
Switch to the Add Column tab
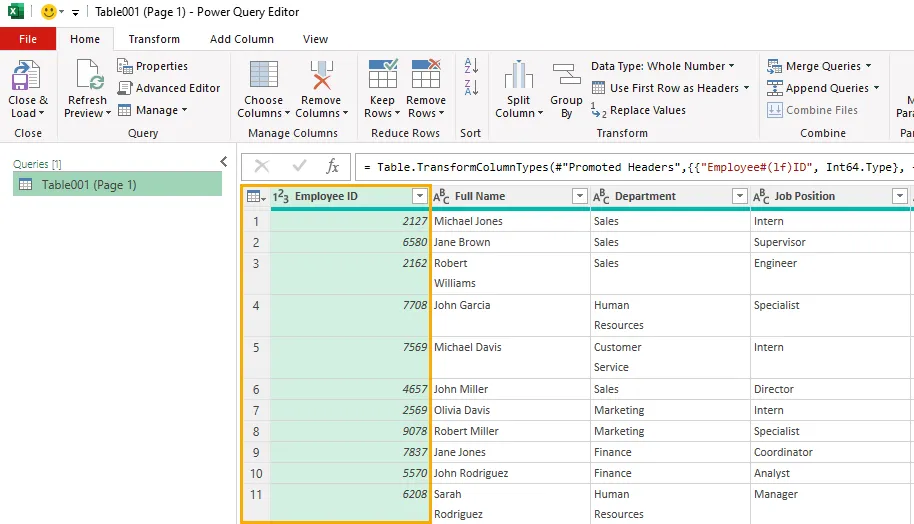coord(242,39)
